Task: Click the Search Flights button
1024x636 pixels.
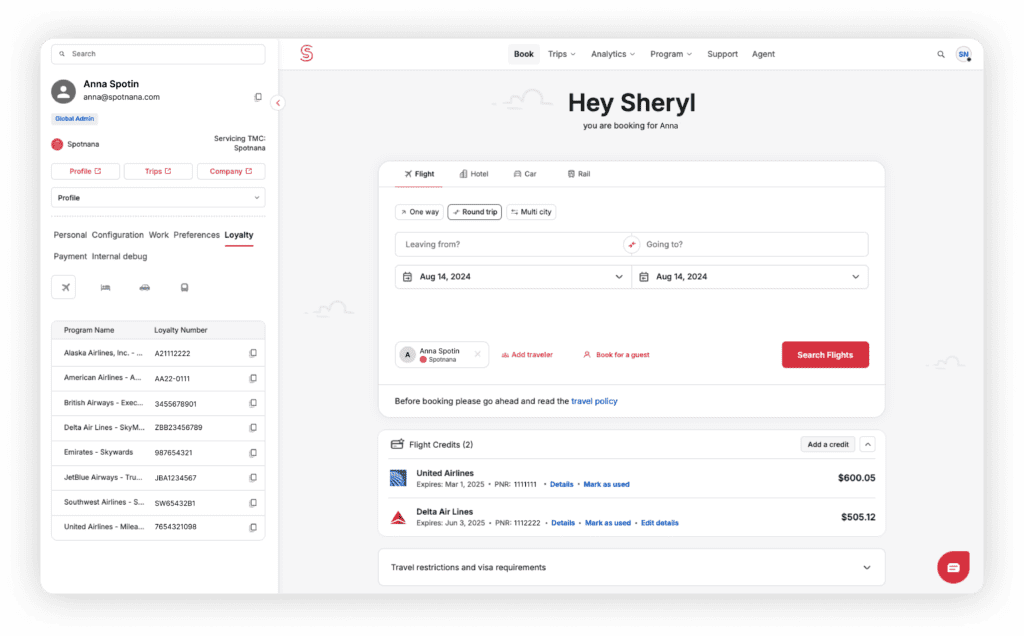Action: click(825, 354)
